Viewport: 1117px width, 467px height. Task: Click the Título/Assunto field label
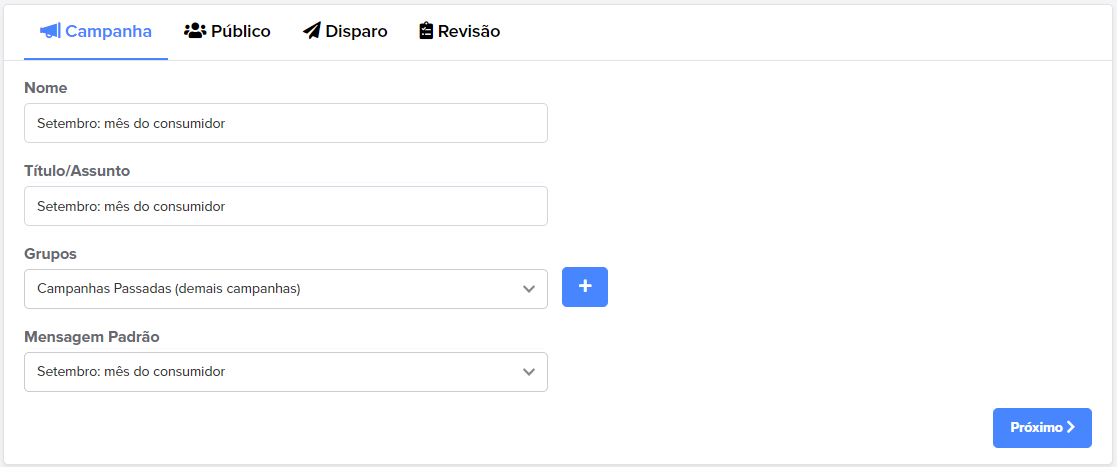[x=77, y=171]
